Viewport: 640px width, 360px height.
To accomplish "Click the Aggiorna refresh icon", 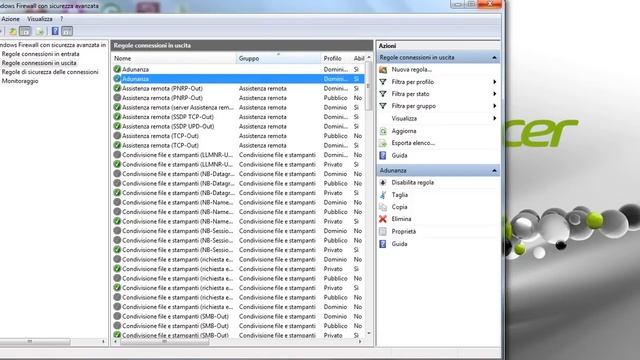I will point(383,131).
